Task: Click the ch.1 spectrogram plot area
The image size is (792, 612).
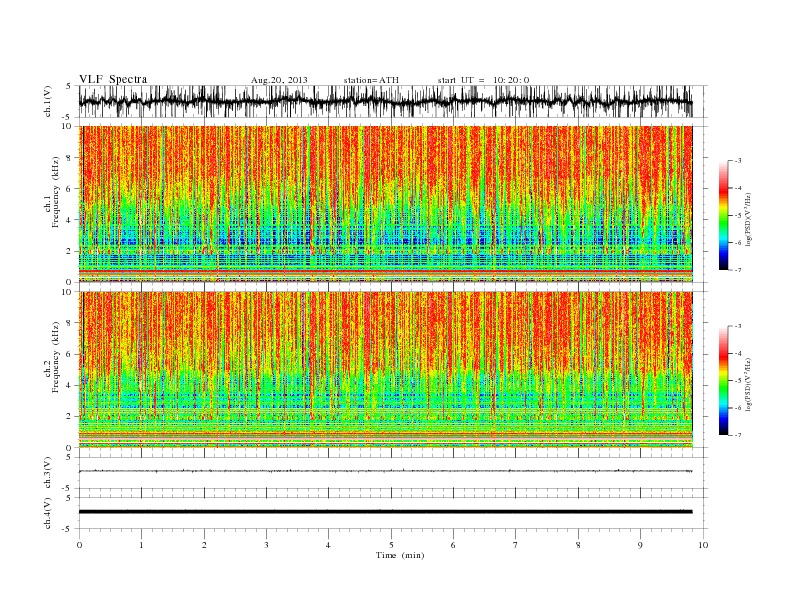Action: pos(385,204)
